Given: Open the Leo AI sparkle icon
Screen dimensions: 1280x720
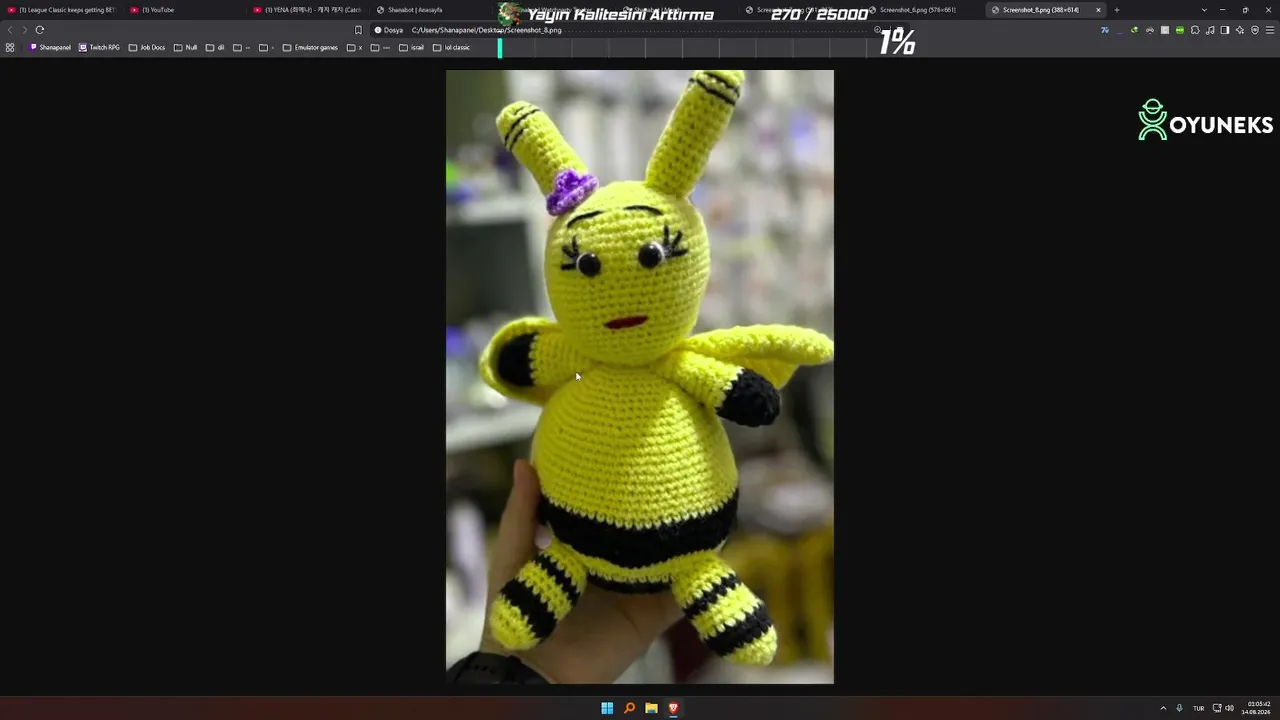Looking at the screenshot, I should tap(1240, 30).
